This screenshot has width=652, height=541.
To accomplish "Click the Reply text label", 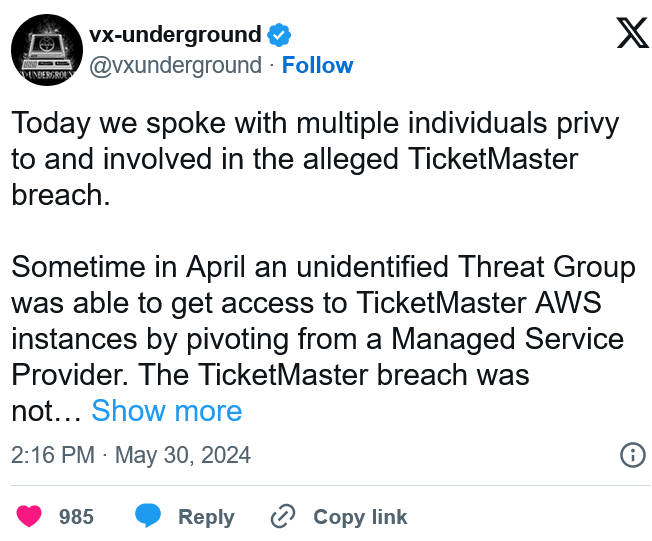I will [x=206, y=517].
